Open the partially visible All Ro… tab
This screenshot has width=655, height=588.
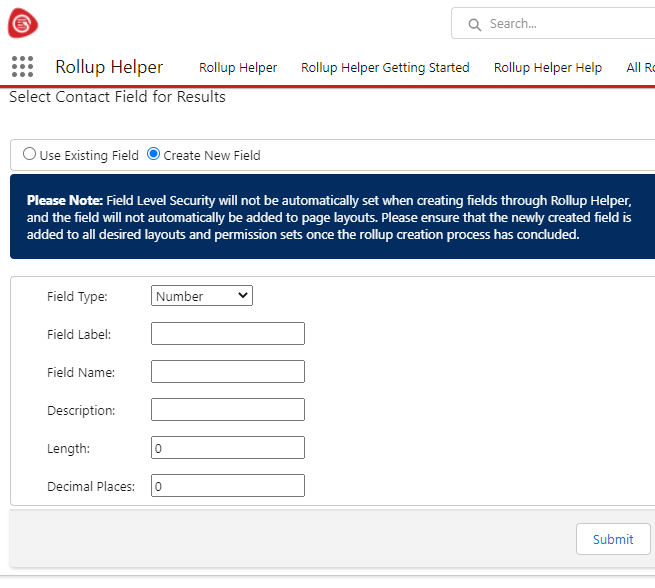coord(640,68)
